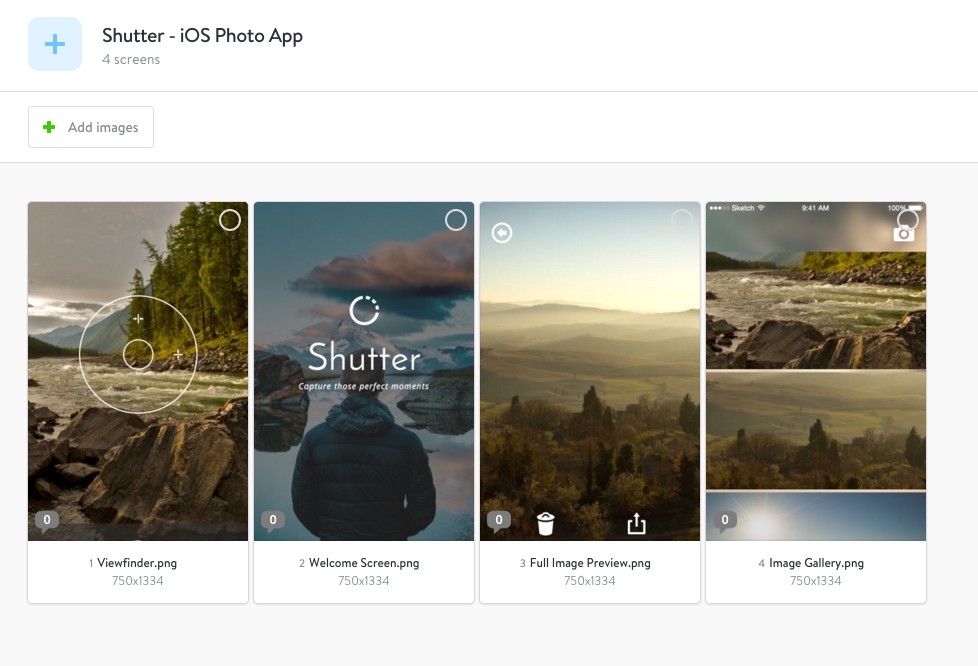Open the Image Gallery thumbnail
The width and height of the screenshot is (978, 666).
pos(816,400)
